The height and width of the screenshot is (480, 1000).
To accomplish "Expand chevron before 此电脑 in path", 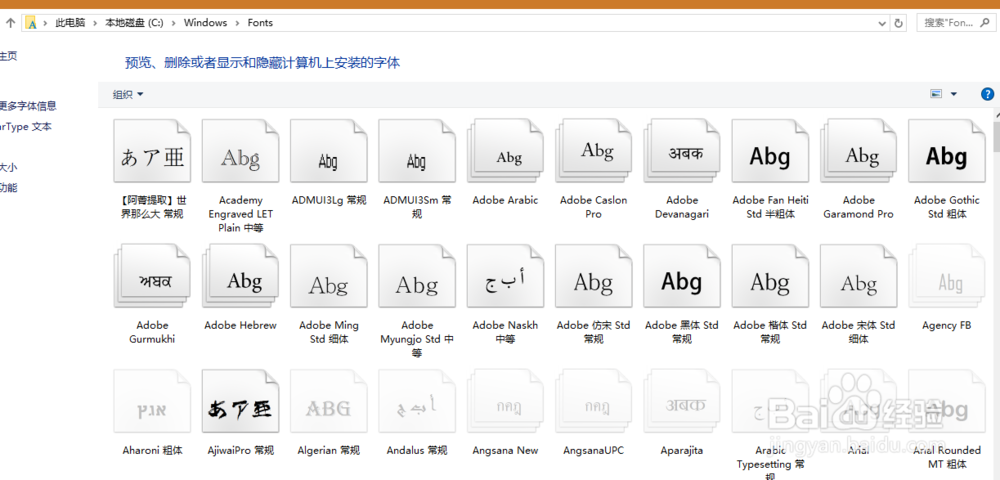I will click(x=45, y=23).
